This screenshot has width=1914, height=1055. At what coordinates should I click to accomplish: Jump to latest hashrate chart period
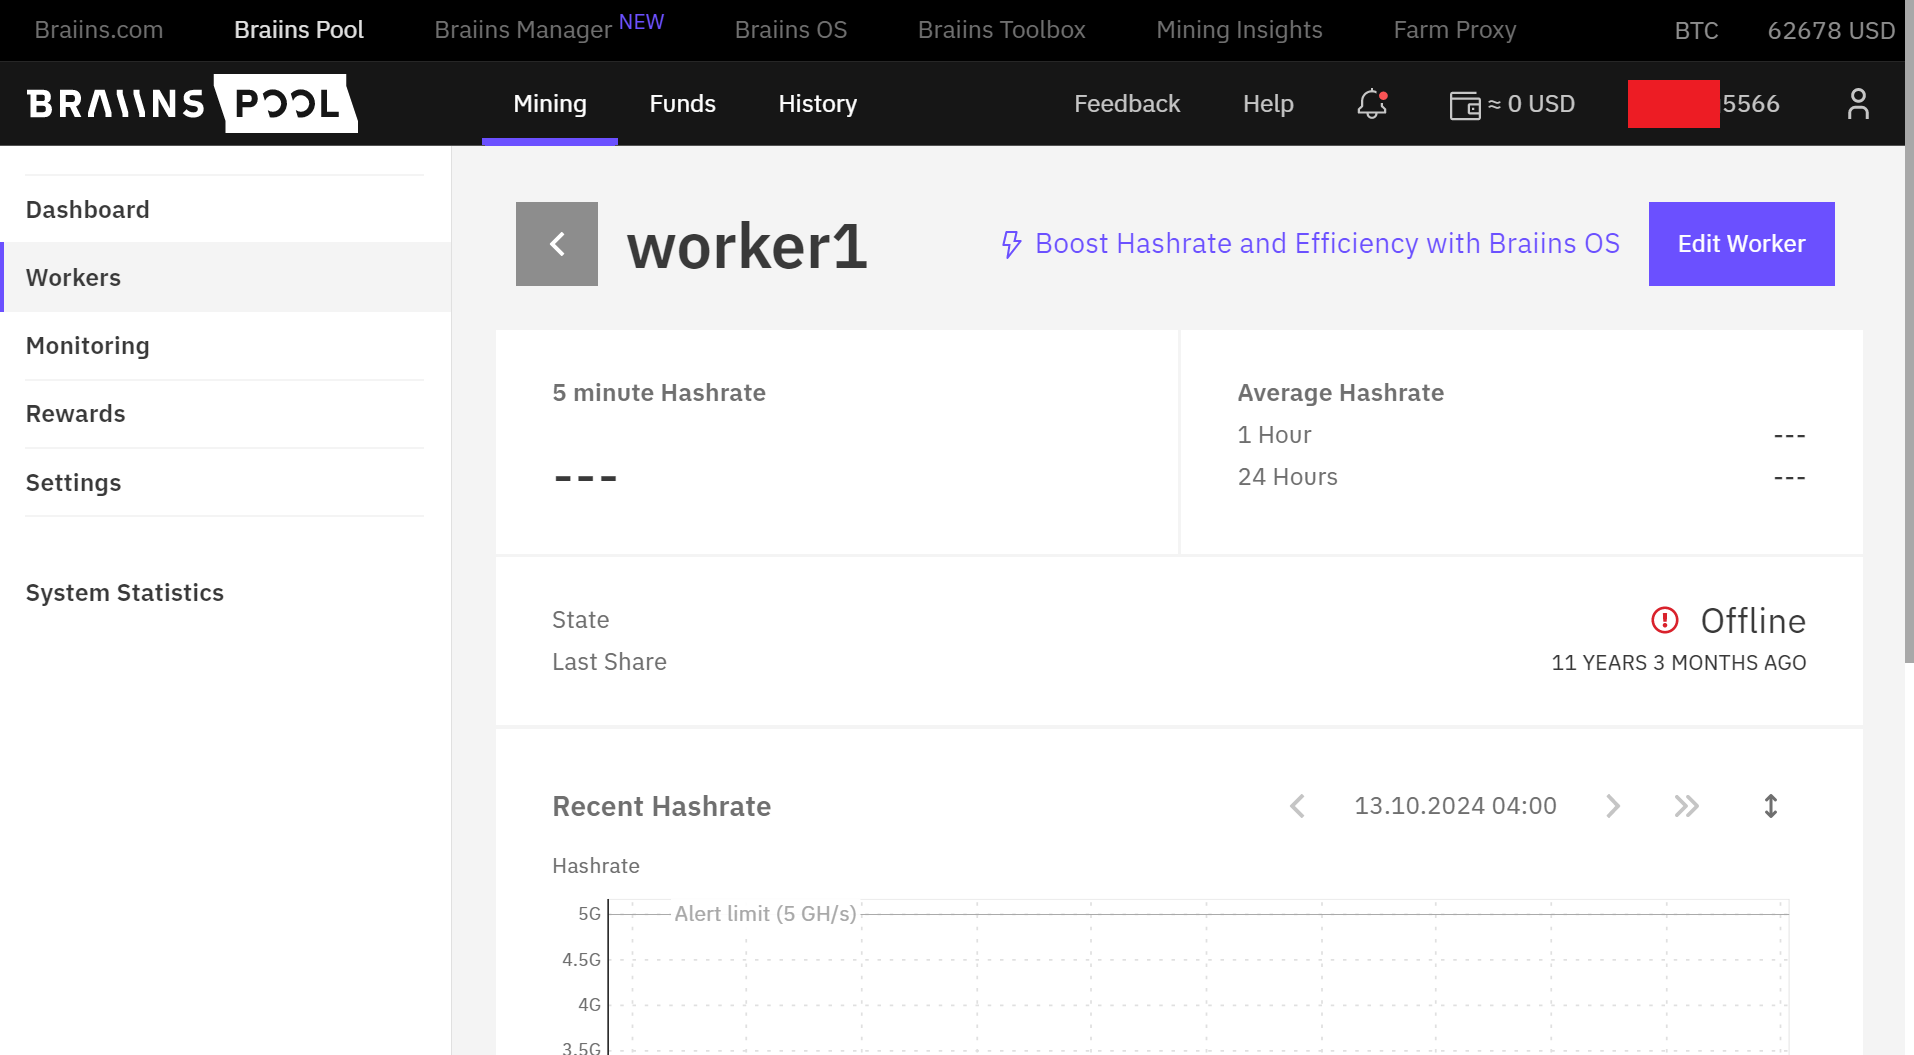pyautogui.click(x=1686, y=806)
